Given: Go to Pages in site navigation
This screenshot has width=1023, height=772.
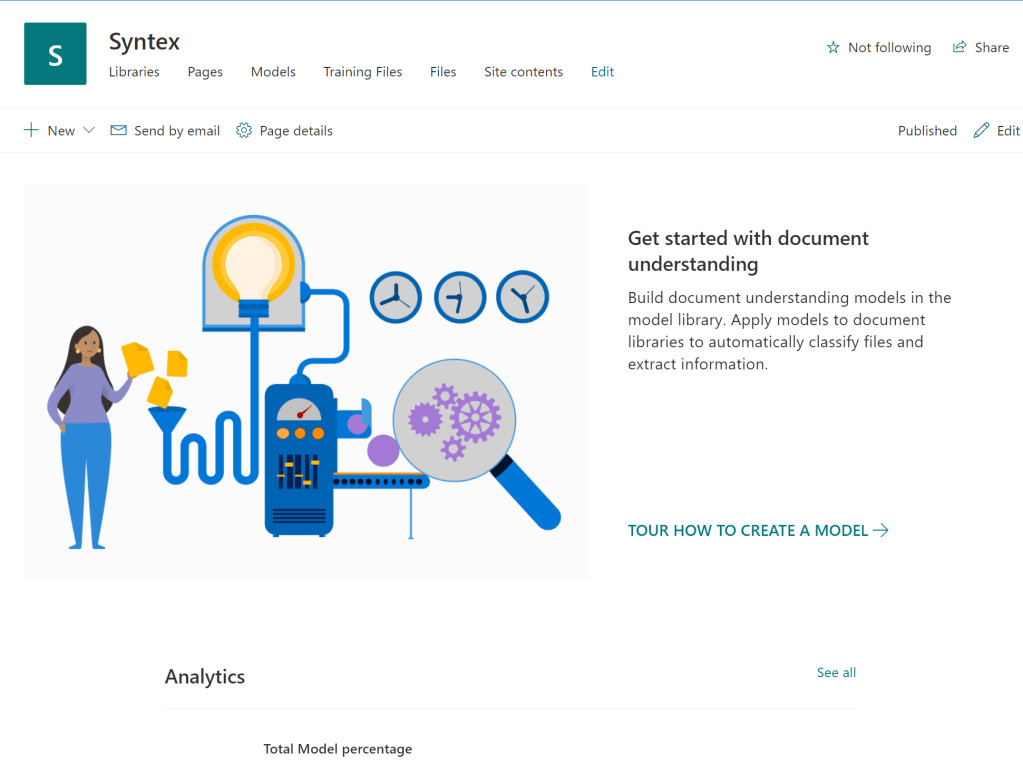Looking at the screenshot, I should tap(205, 72).
